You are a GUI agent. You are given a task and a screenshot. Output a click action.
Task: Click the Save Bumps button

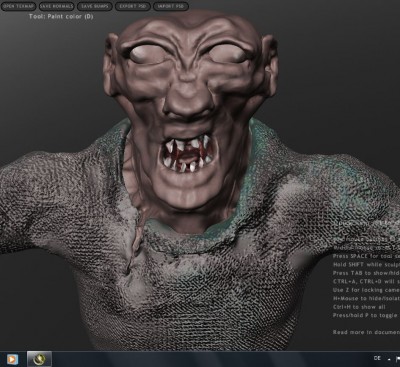point(95,6)
